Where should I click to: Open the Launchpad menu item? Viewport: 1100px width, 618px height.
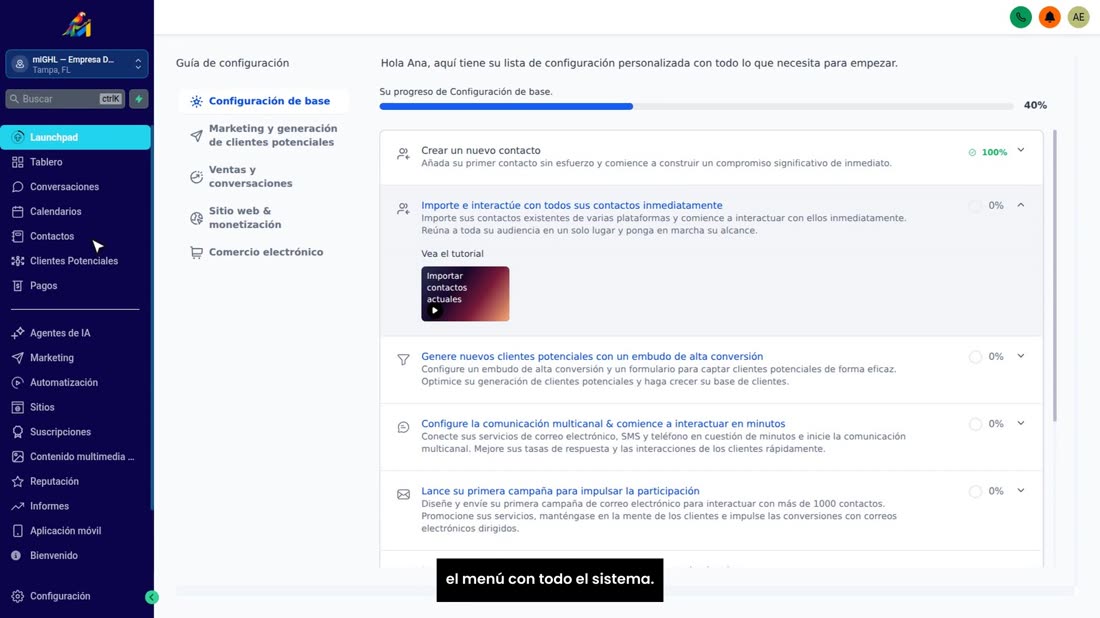tap(75, 137)
